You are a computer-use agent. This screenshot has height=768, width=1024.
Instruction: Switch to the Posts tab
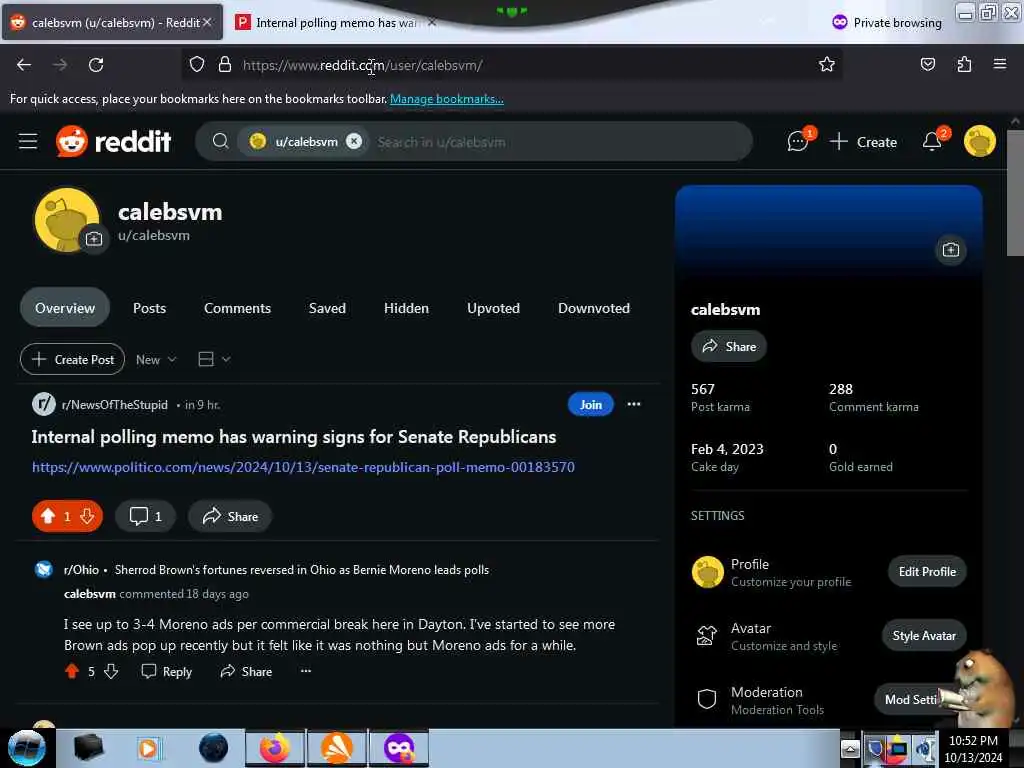(x=150, y=308)
